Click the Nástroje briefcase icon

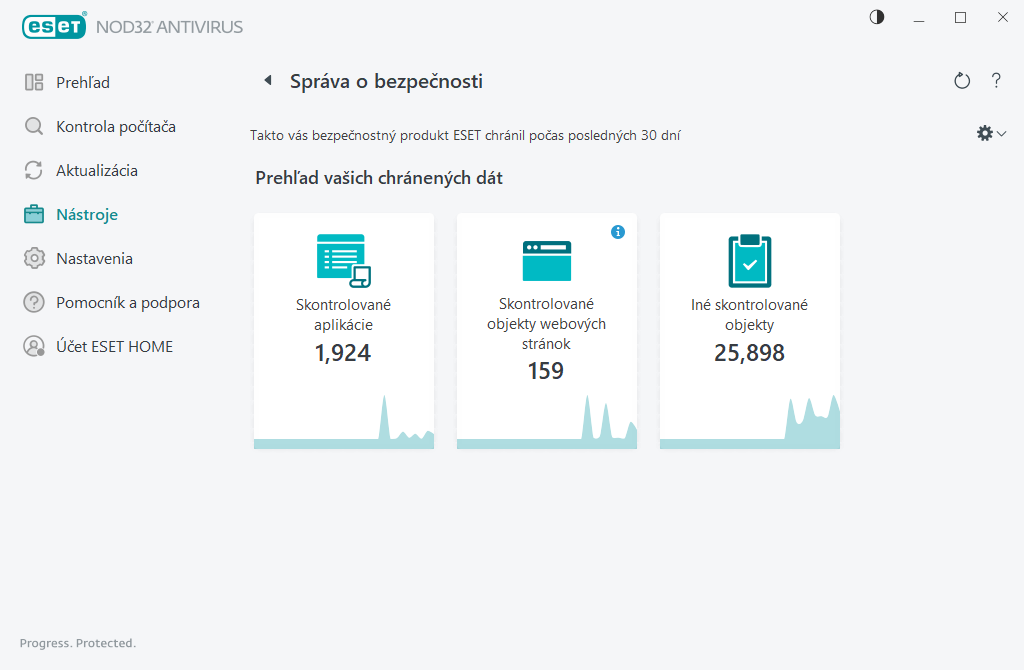coord(34,215)
